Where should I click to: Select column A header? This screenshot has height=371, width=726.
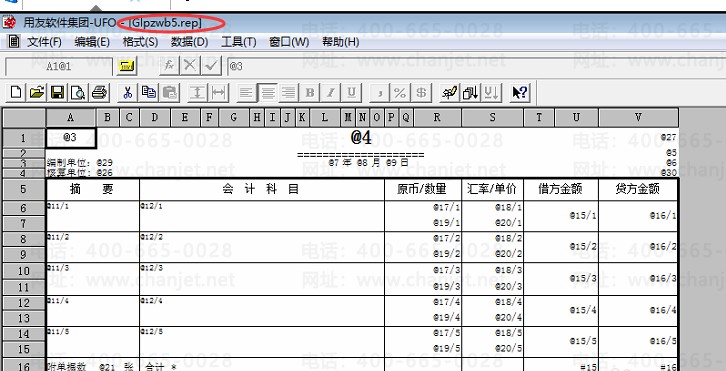pyautogui.click(x=71, y=118)
